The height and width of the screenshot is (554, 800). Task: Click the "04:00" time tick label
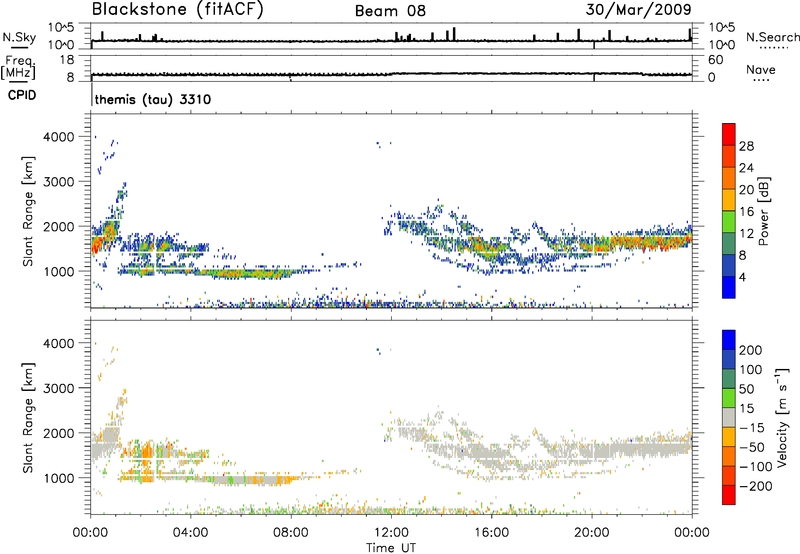190,533
